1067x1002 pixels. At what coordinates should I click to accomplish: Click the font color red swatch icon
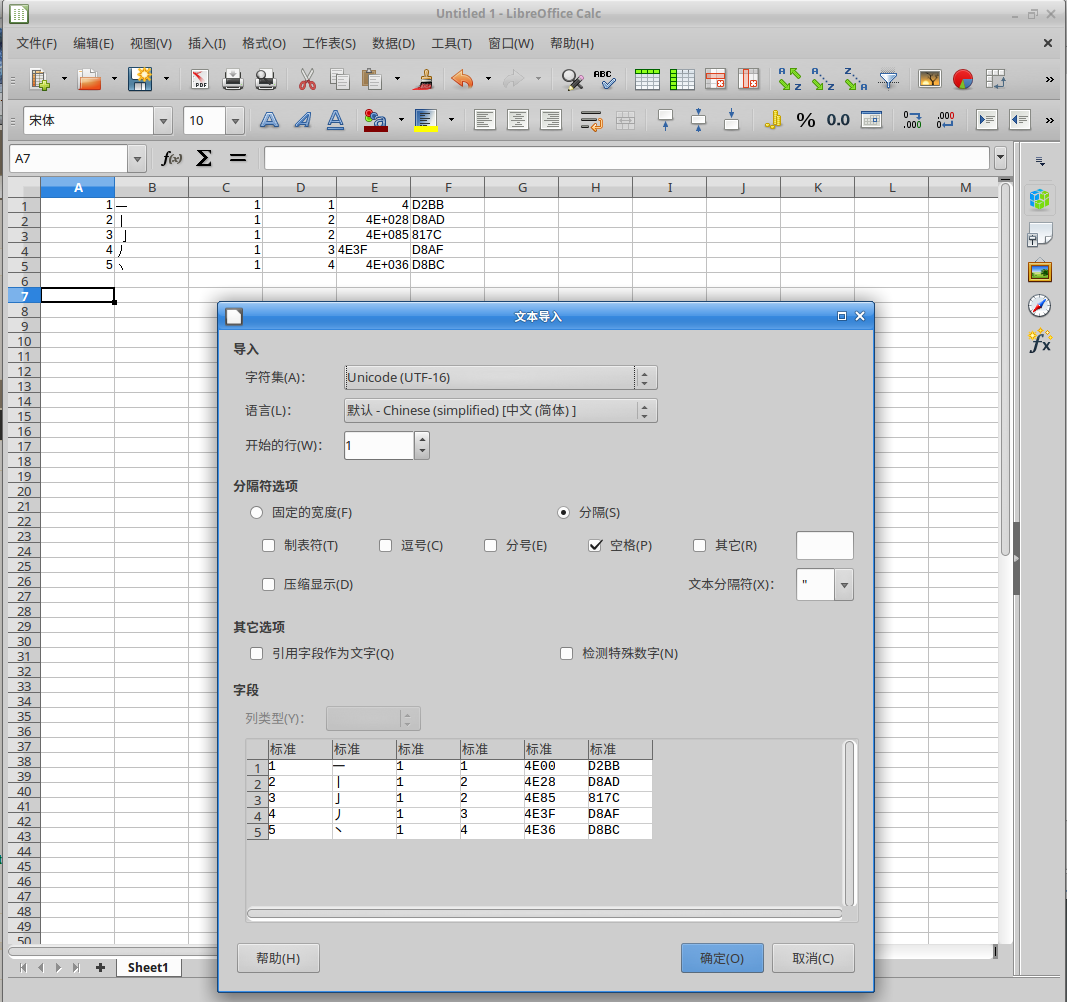(375, 120)
